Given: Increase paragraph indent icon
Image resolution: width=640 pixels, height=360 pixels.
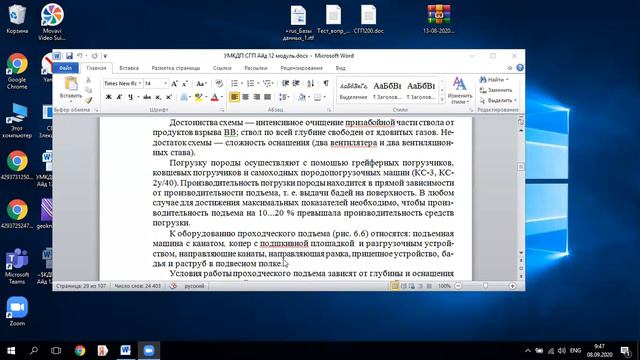Looking at the screenshot, I should point(296,84).
